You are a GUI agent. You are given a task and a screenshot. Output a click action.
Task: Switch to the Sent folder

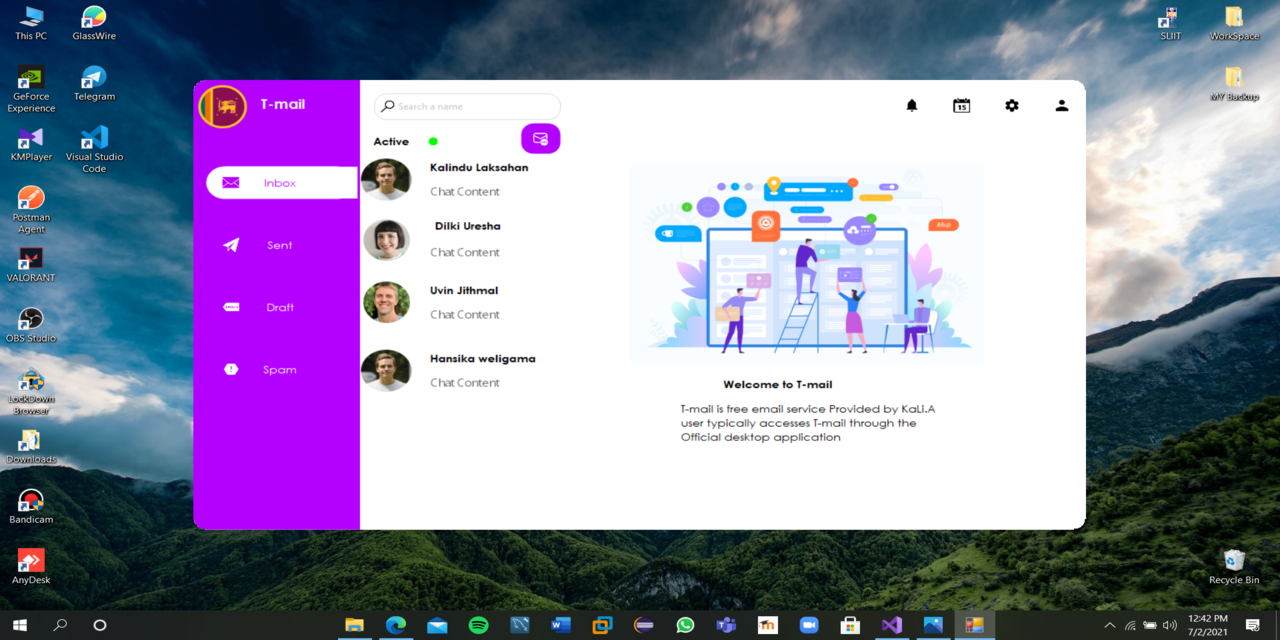tap(279, 245)
